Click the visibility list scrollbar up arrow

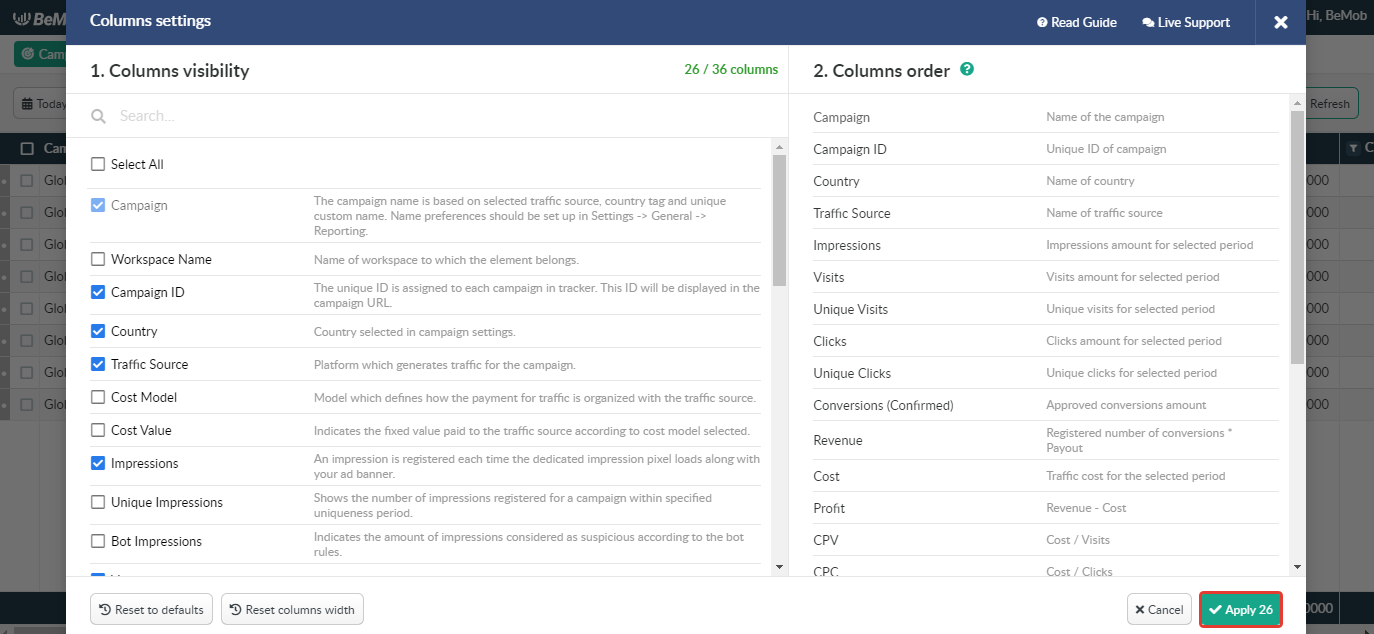(x=780, y=147)
